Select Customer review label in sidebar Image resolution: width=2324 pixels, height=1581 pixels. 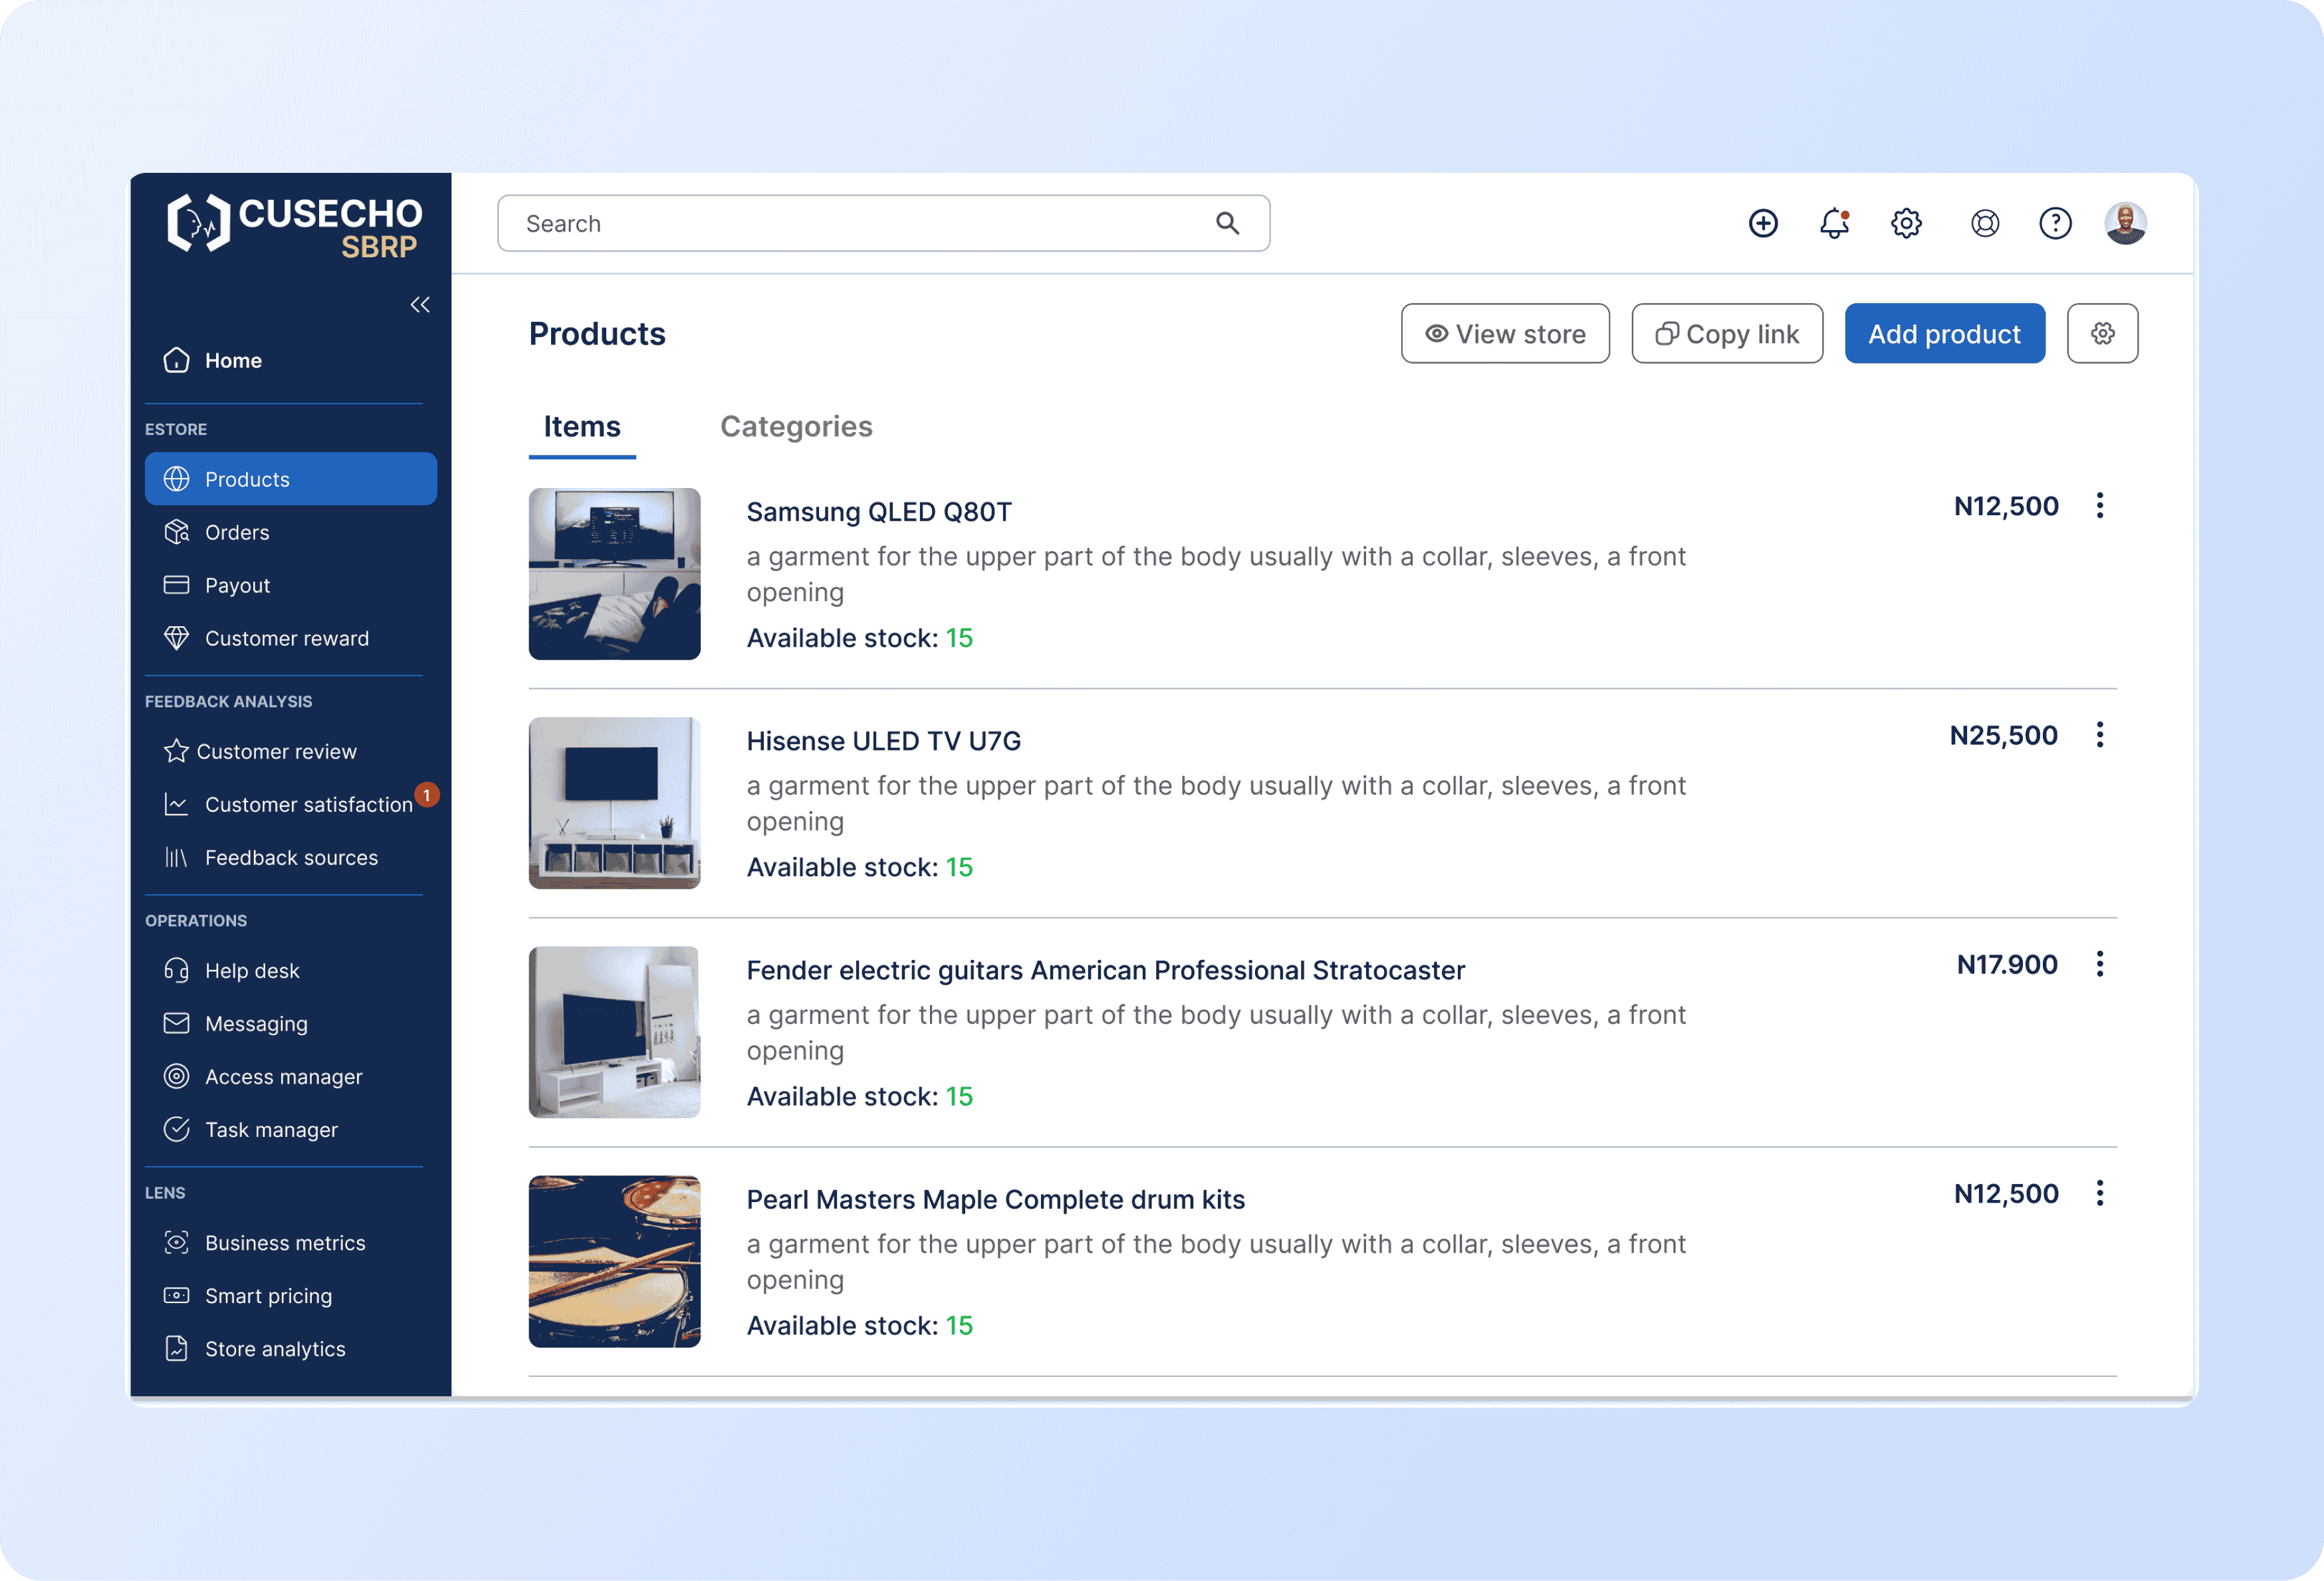click(x=276, y=751)
